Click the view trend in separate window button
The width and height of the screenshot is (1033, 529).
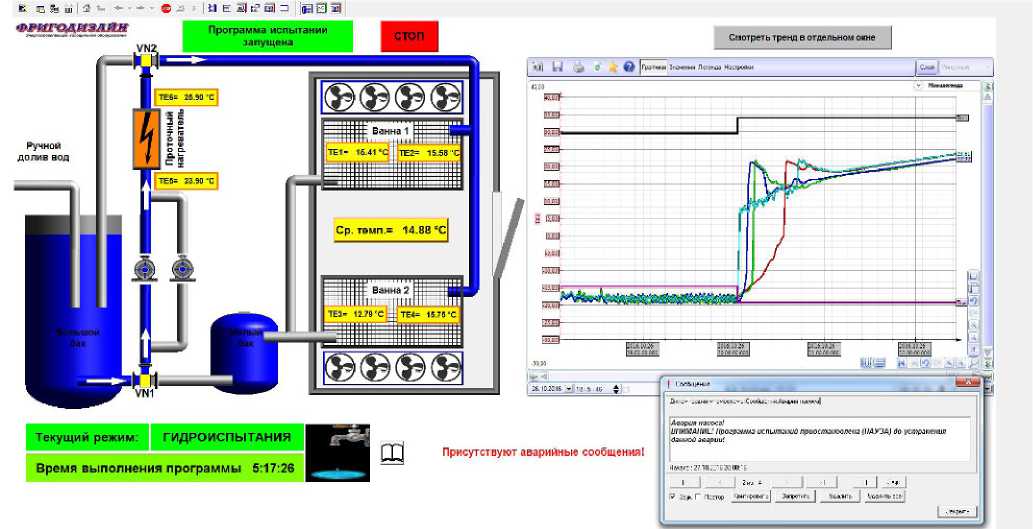(802, 38)
